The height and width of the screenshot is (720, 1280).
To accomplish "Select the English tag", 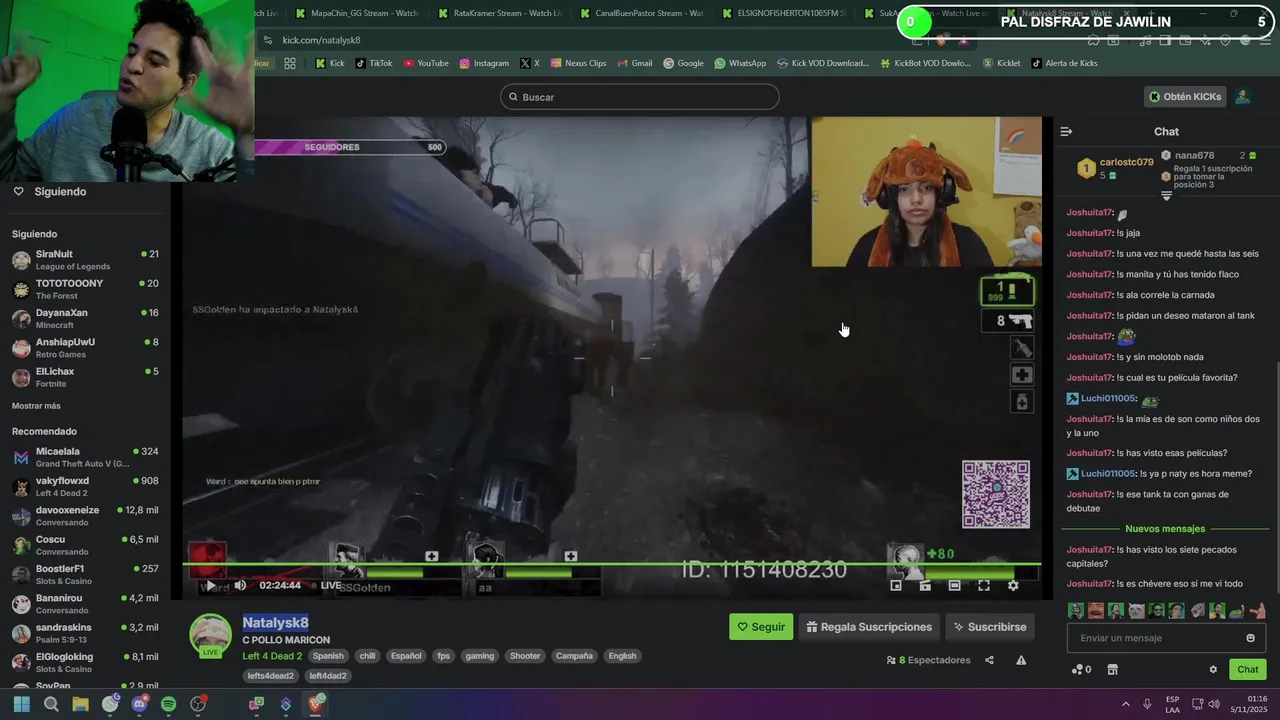I will click(x=622, y=656).
